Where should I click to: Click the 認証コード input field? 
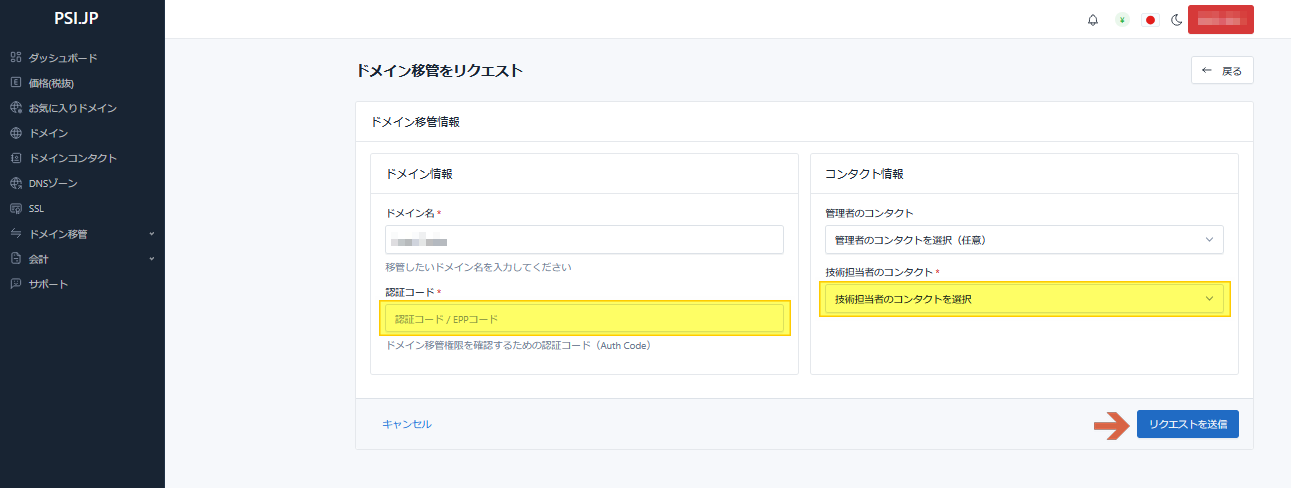click(584, 319)
